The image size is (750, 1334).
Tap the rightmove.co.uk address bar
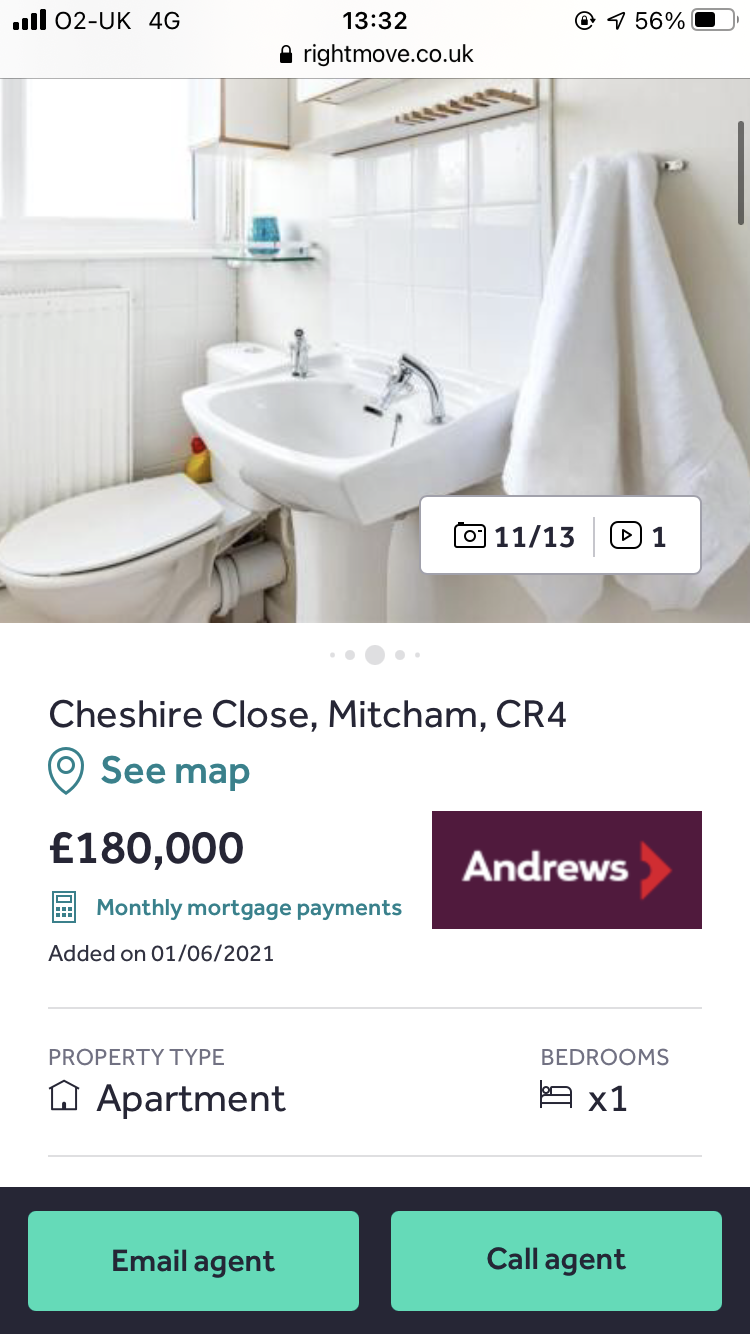[x=375, y=54]
